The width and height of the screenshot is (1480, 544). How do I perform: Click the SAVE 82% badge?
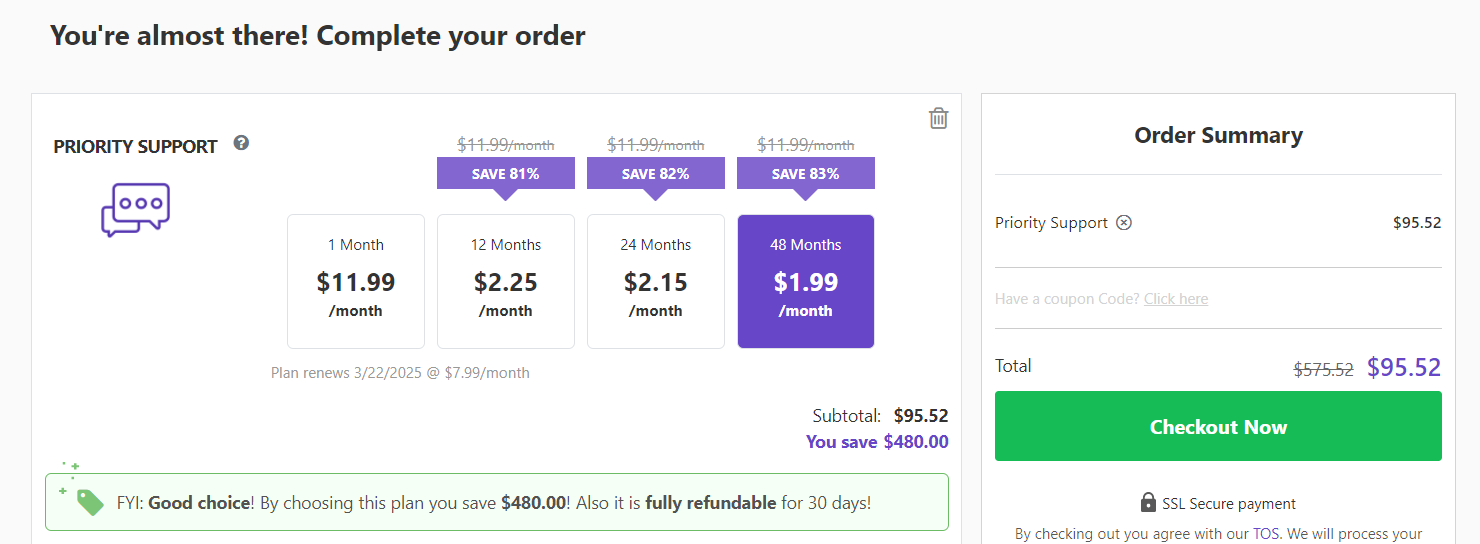[x=656, y=174]
